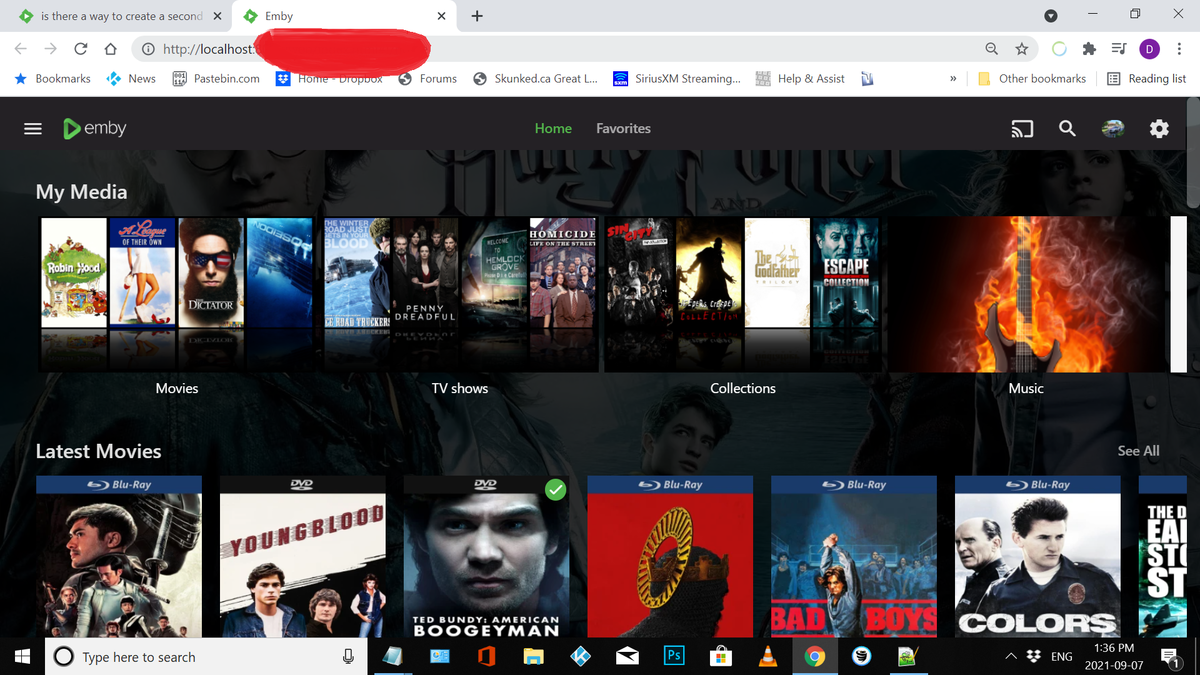Open the Movies library label
Viewport: 1200px width, 675px height.
click(177, 388)
